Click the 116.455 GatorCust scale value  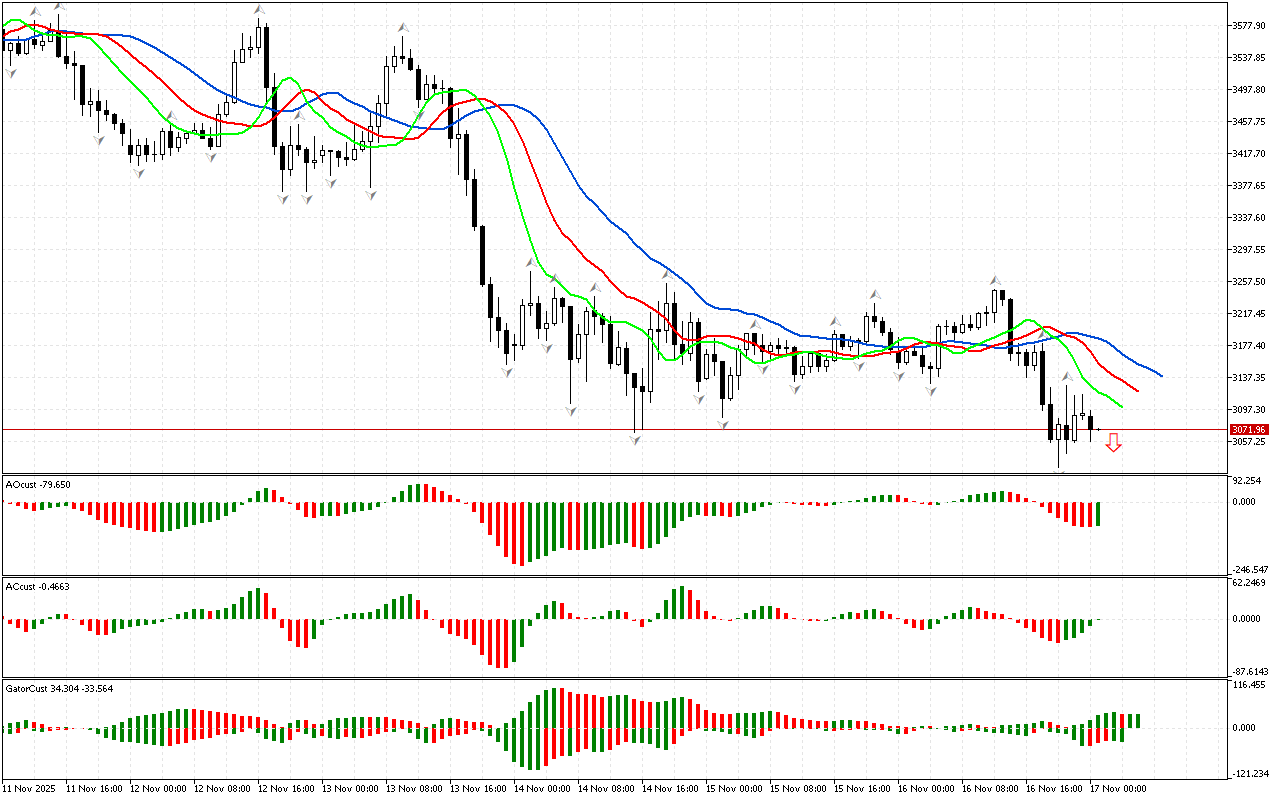1250,686
